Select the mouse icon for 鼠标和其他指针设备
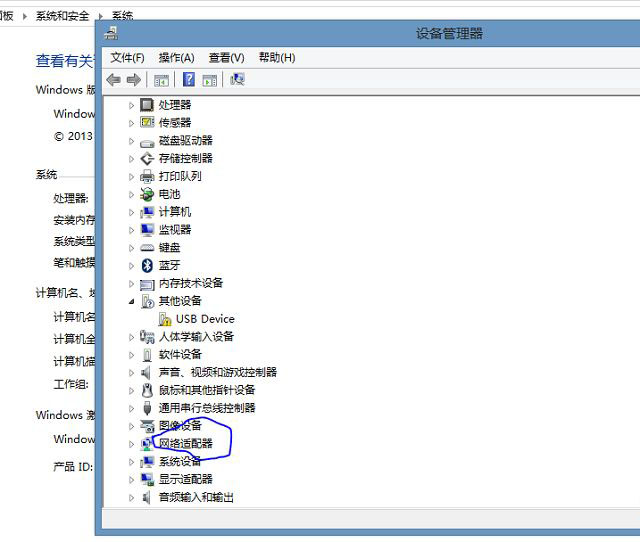This screenshot has height=542, width=640. coord(147,390)
